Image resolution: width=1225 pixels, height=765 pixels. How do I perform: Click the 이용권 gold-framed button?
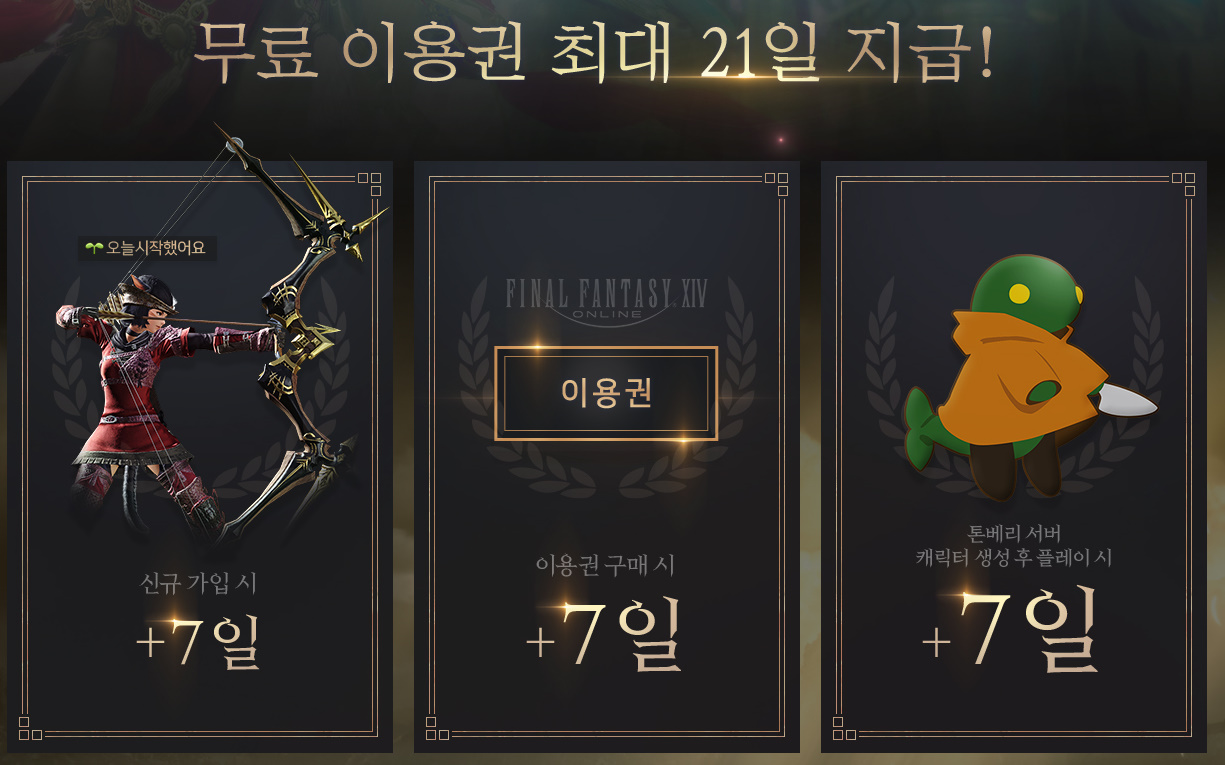(x=606, y=393)
